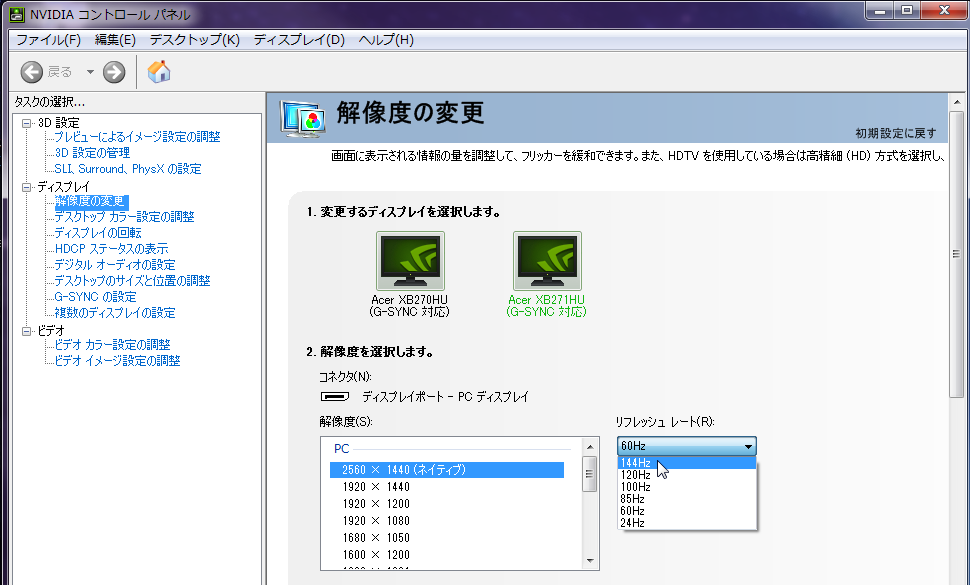
Task: Open ビデオ イメージ設定の調整
Action: pyautogui.click(x=117, y=361)
